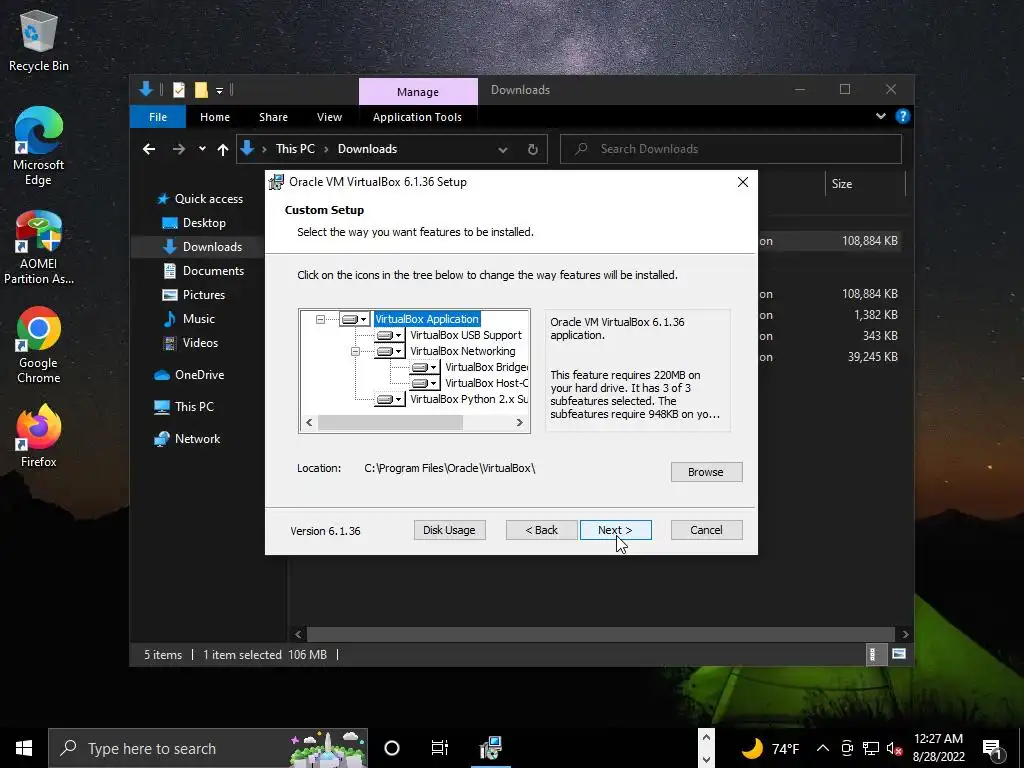The height and width of the screenshot is (768, 1024).
Task: Switch to large icons view in status bar
Action: (x=899, y=654)
